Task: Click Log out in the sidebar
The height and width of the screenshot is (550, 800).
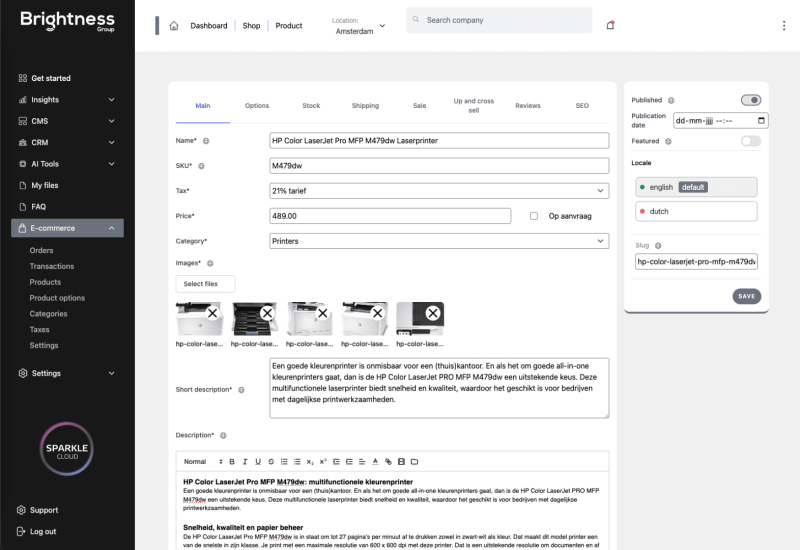Action: pyautogui.click(x=37, y=531)
